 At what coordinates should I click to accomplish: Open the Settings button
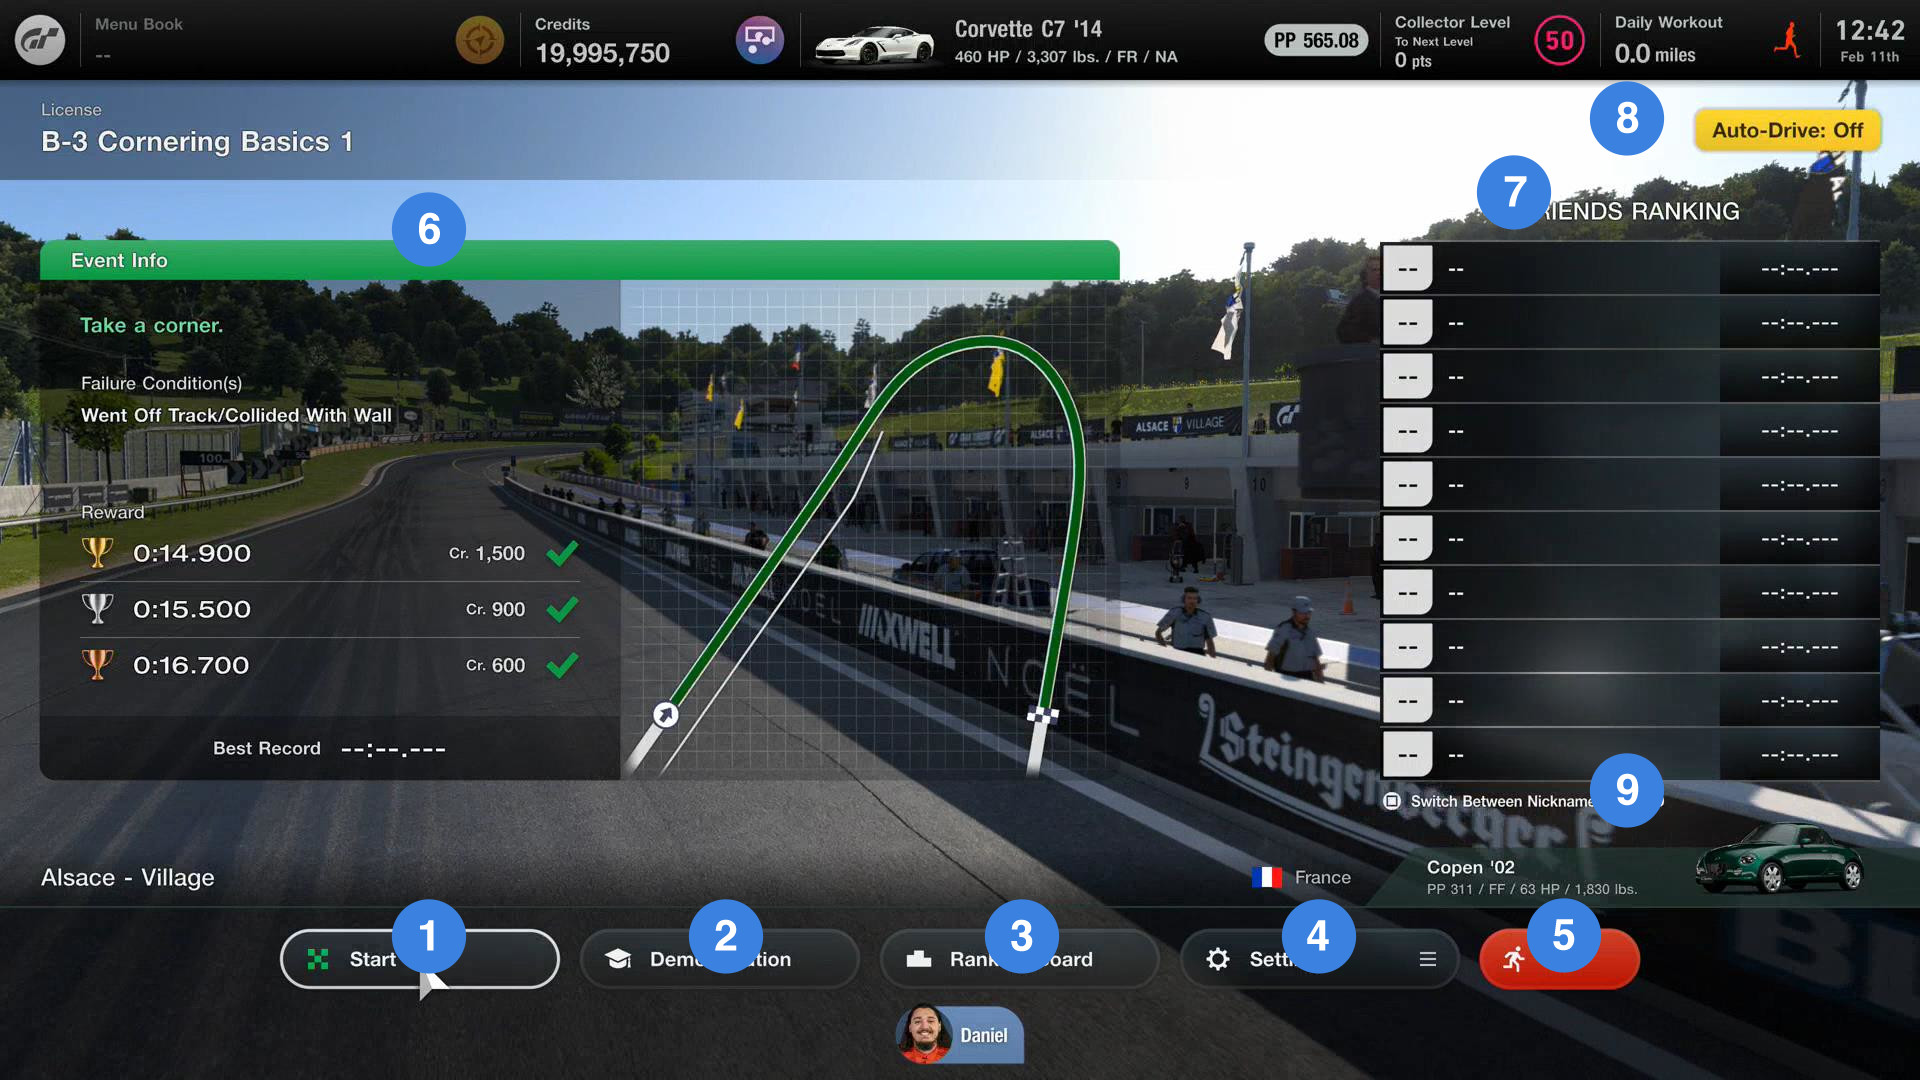1320,959
